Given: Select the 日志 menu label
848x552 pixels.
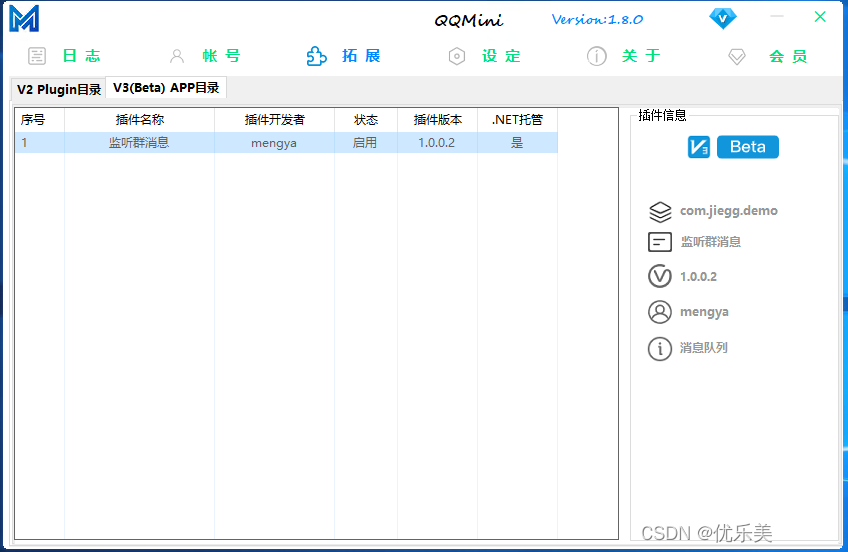Looking at the screenshot, I should [x=82, y=56].
